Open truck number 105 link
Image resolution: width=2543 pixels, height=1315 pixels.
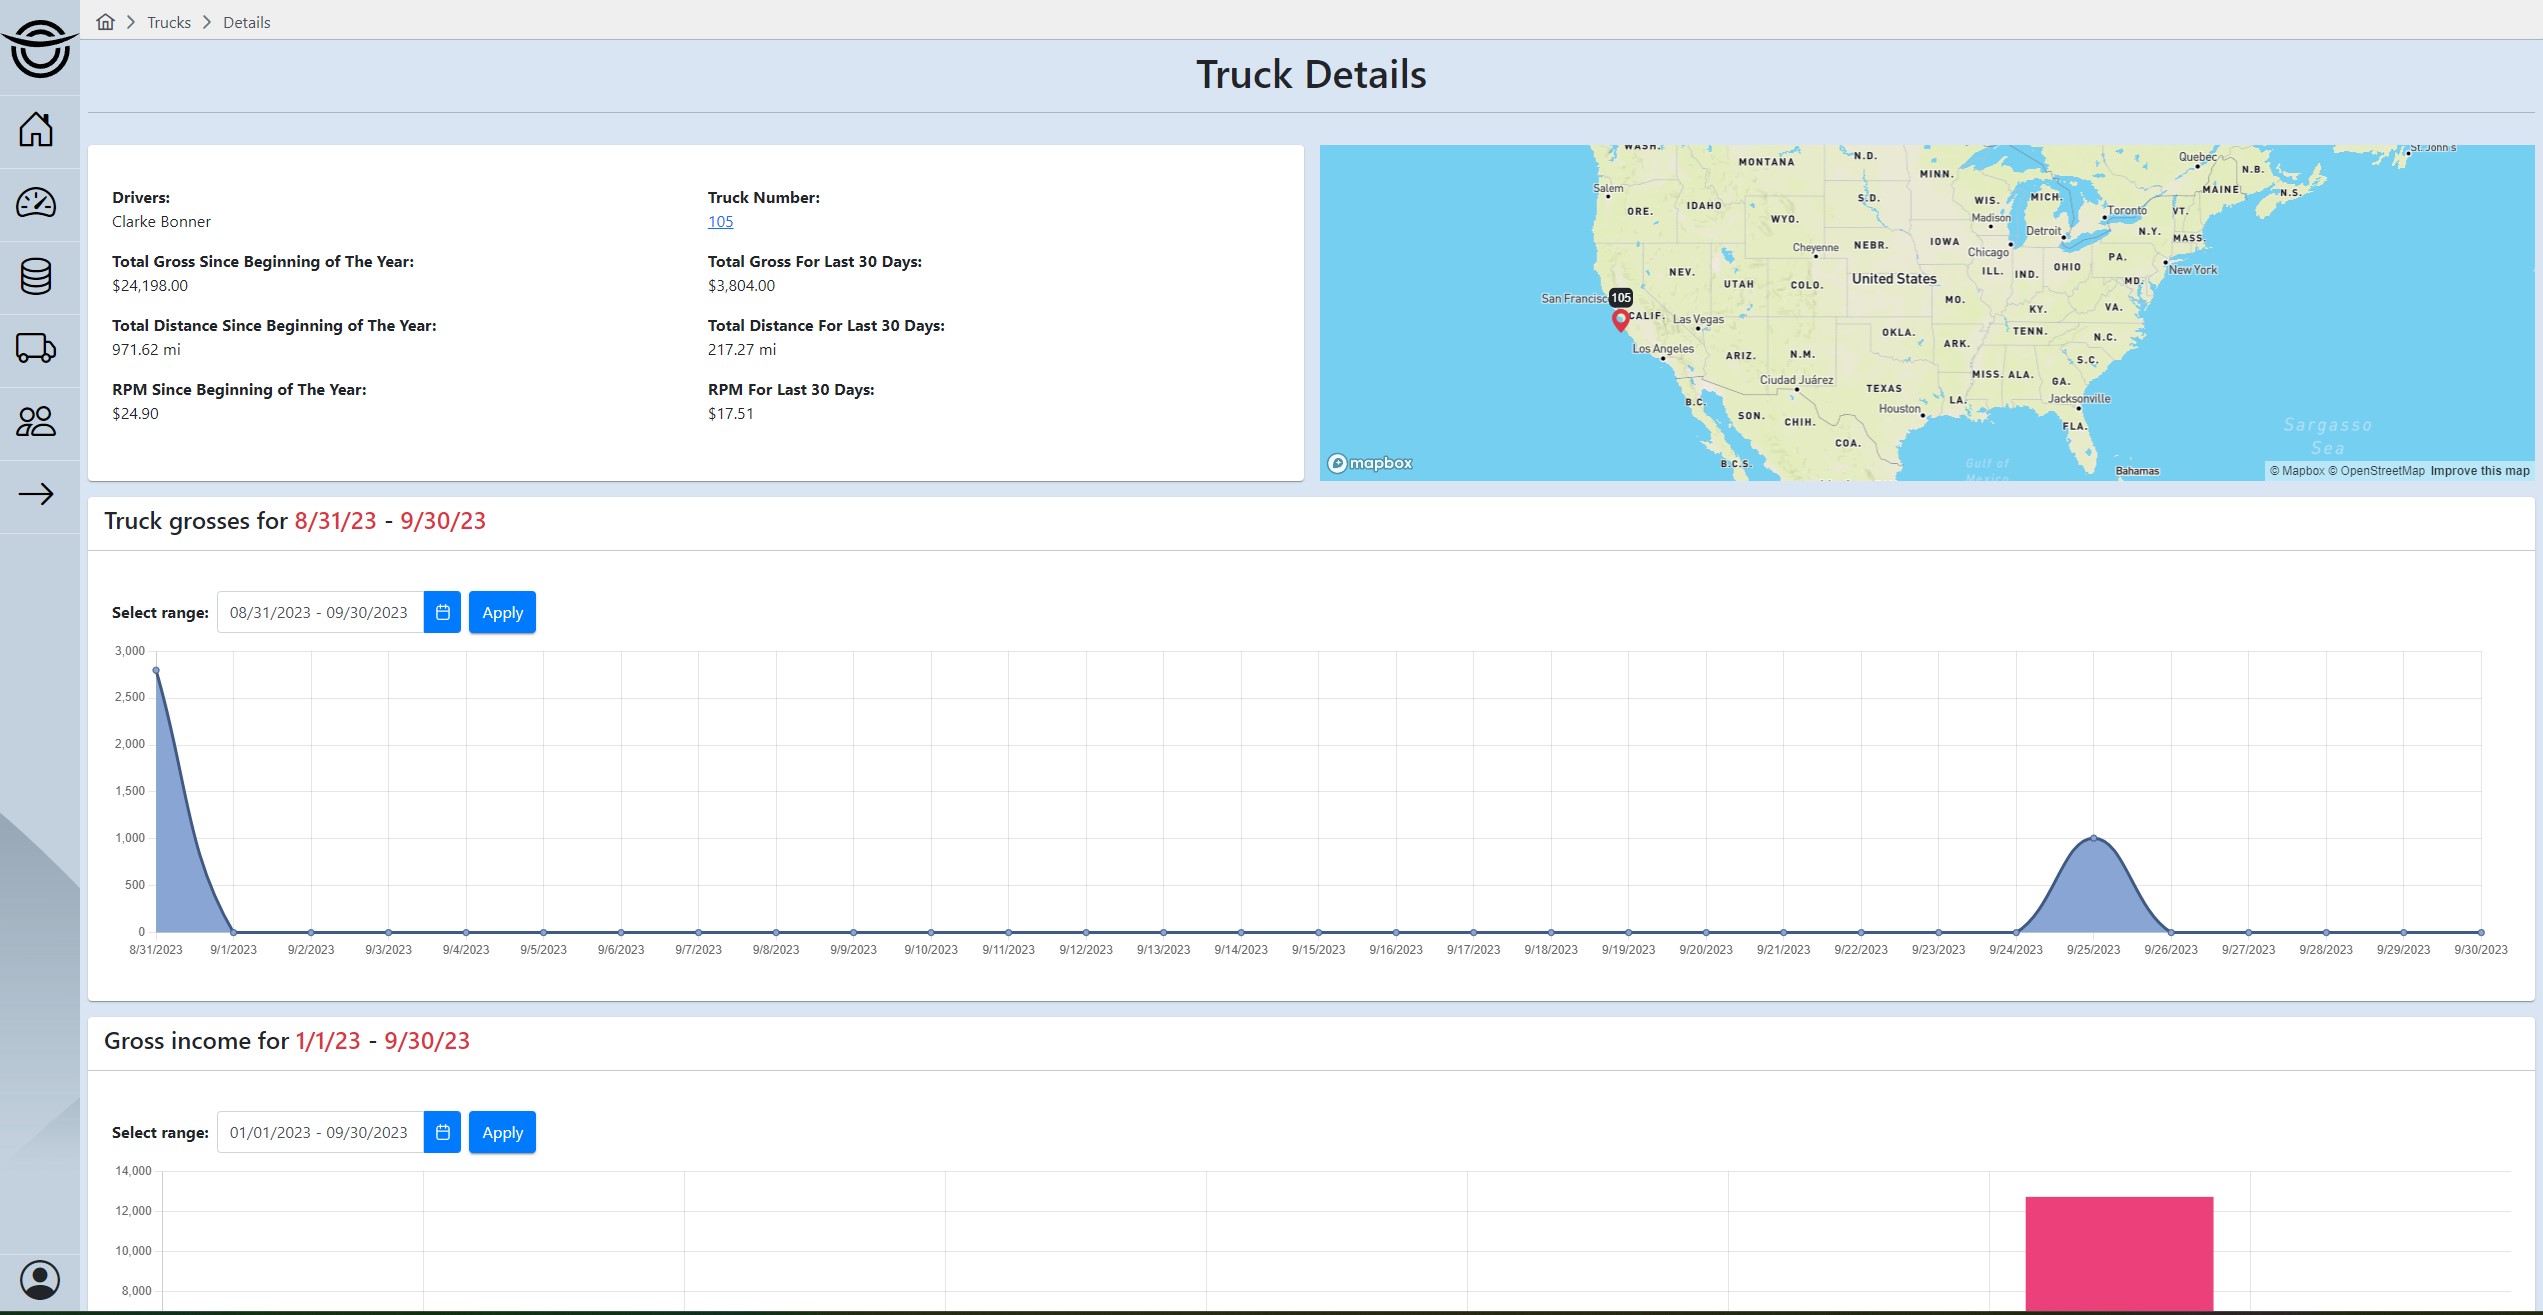tap(720, 222)
